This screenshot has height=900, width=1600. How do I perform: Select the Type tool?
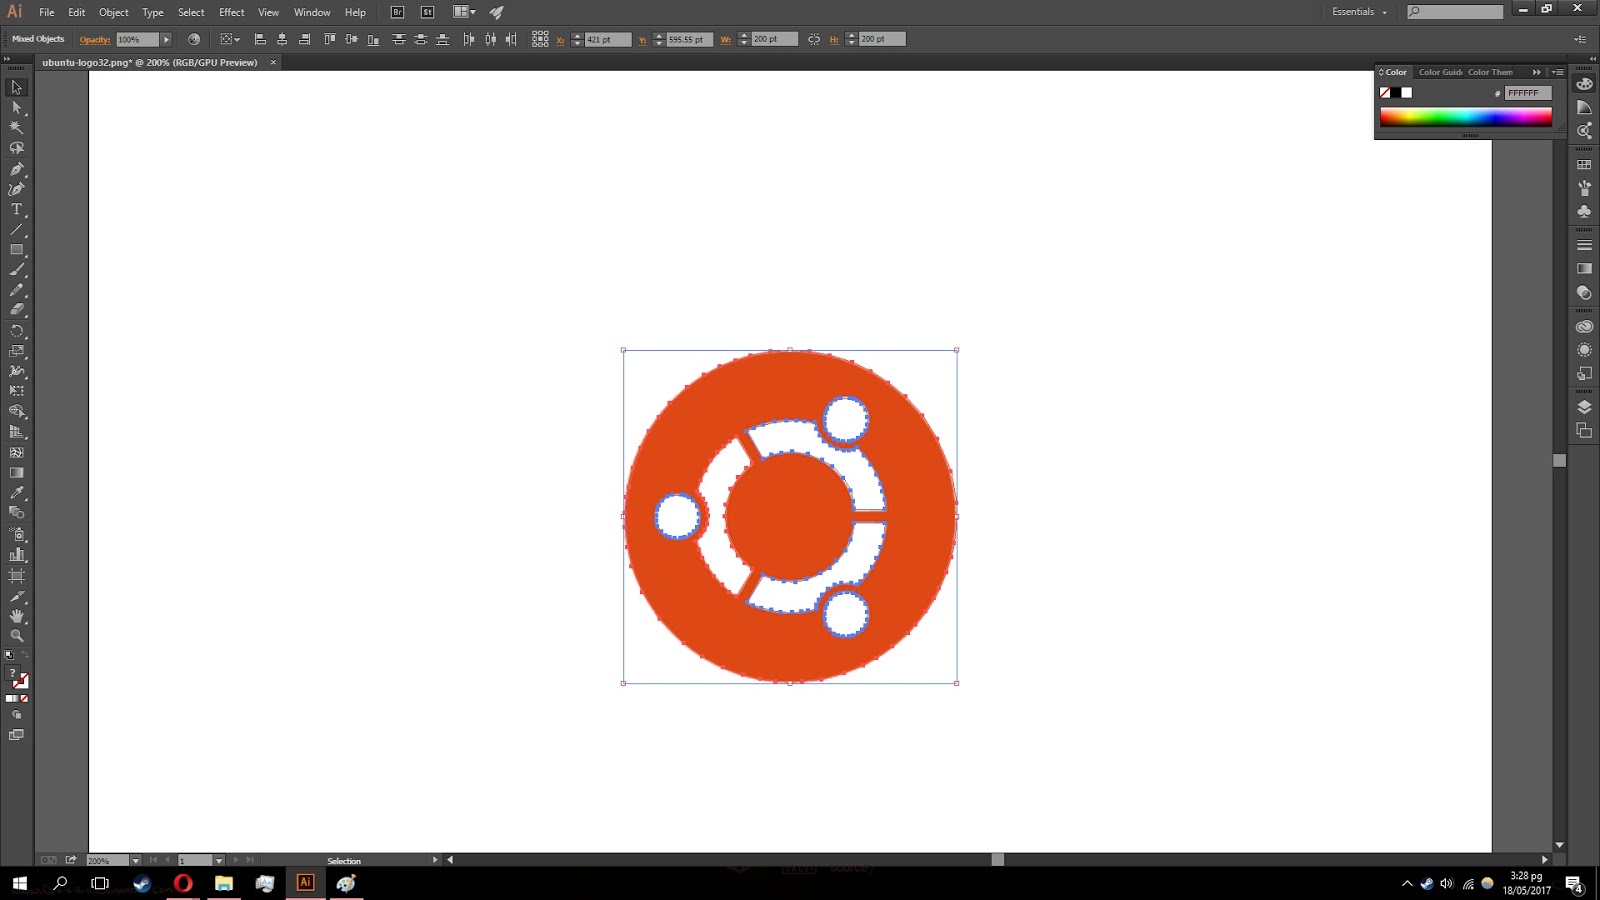16,210
